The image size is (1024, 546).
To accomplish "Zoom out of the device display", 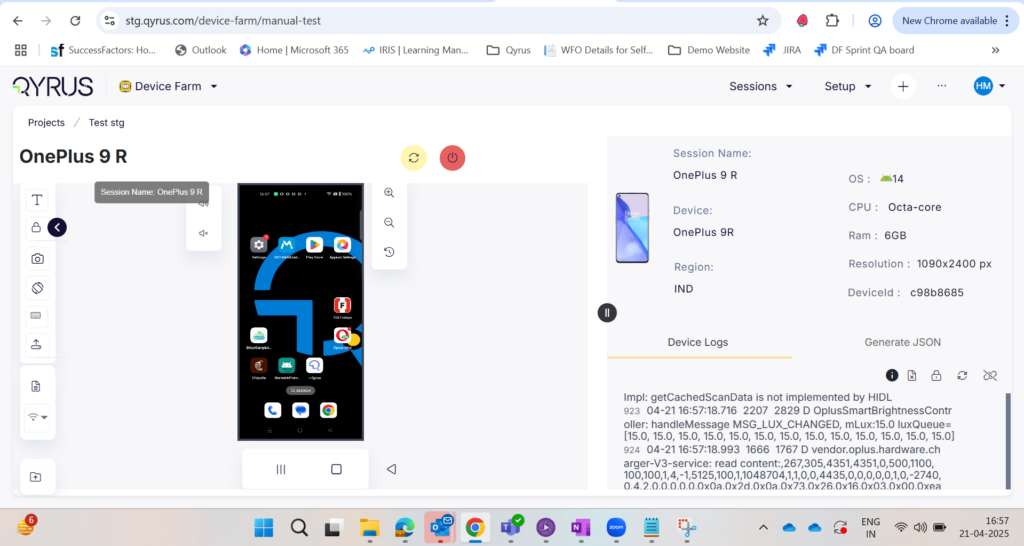I will 389,223.
